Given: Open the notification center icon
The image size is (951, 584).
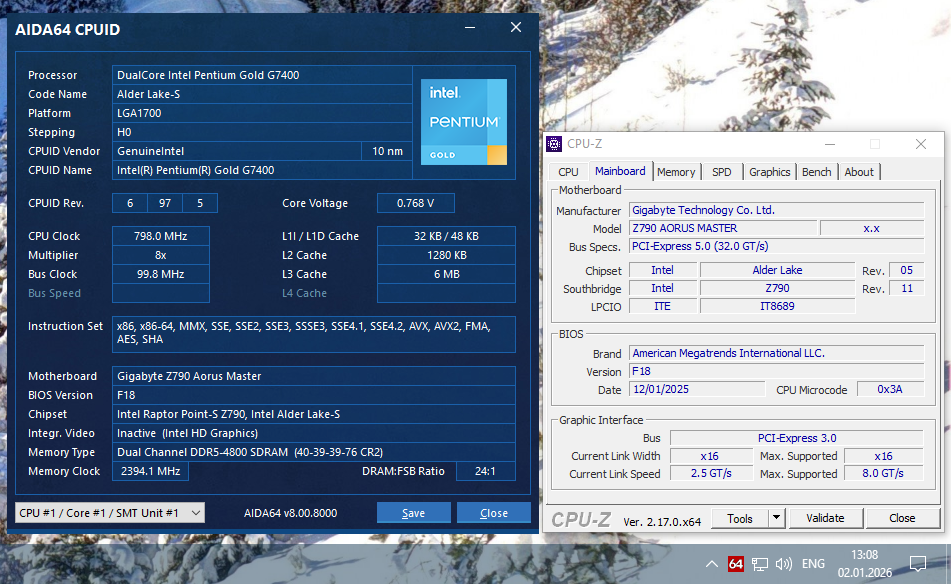Looking at the screenshot, I should coord(917,564).
